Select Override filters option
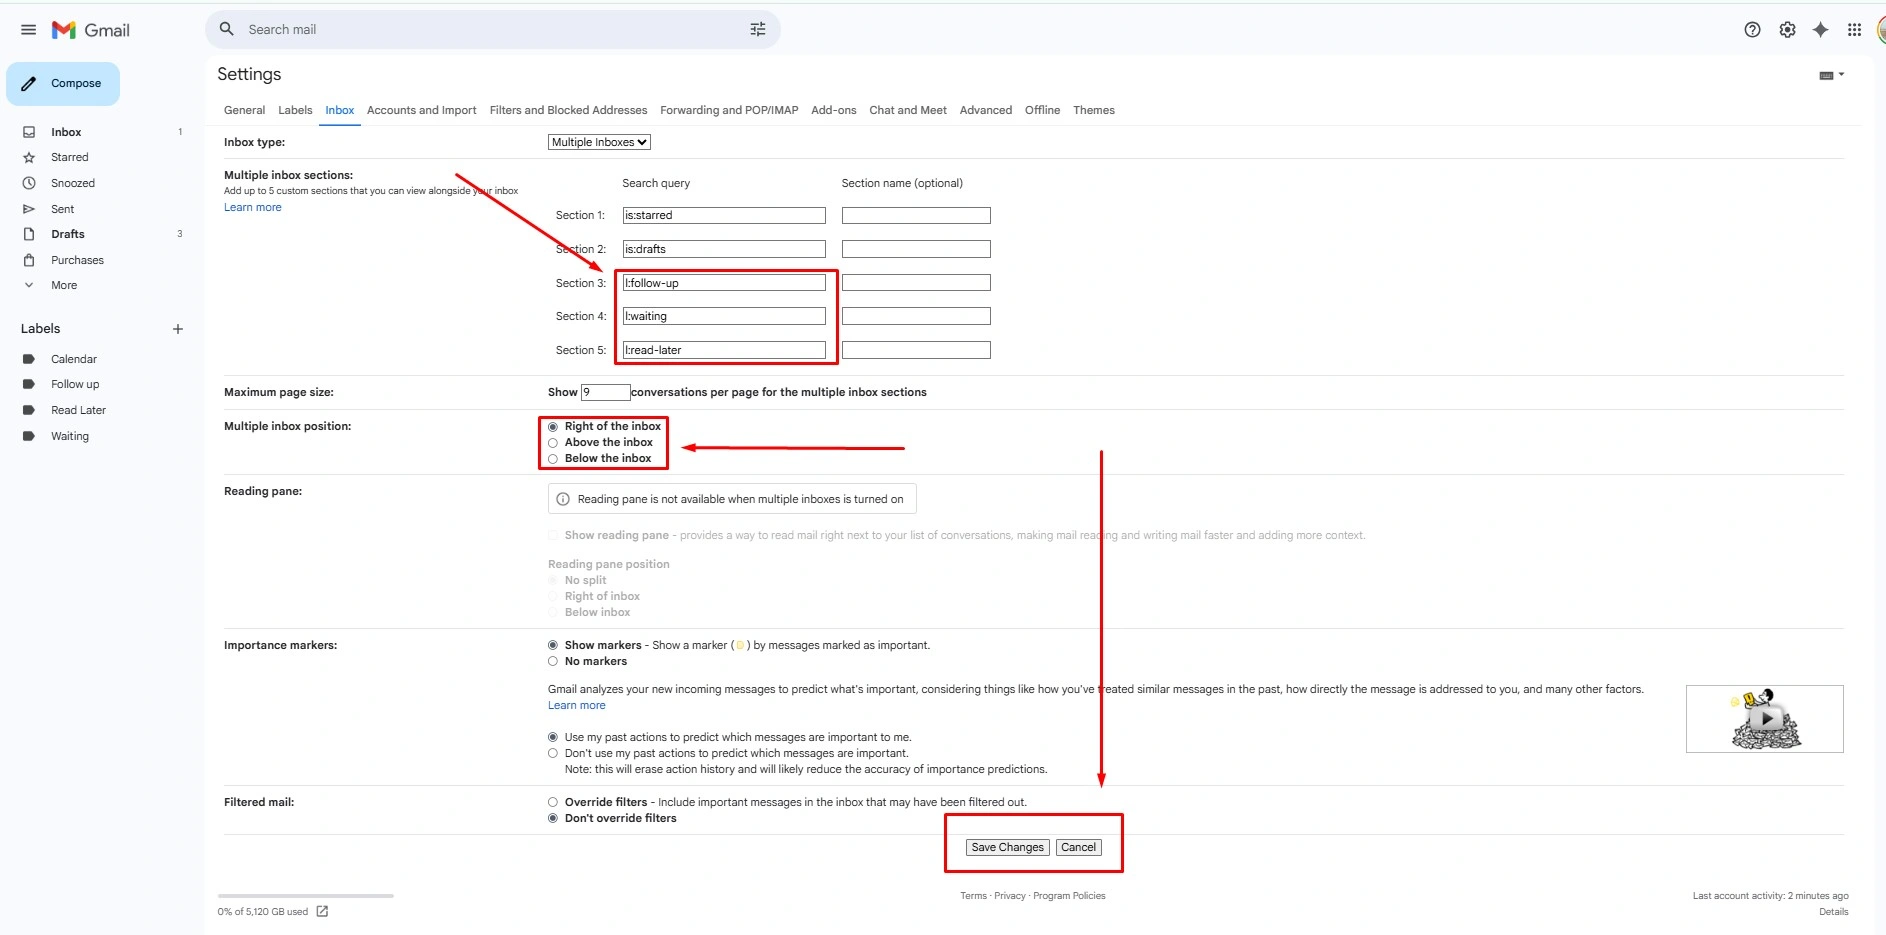Viewport: 1886px width, 935px height. (553, 802)
